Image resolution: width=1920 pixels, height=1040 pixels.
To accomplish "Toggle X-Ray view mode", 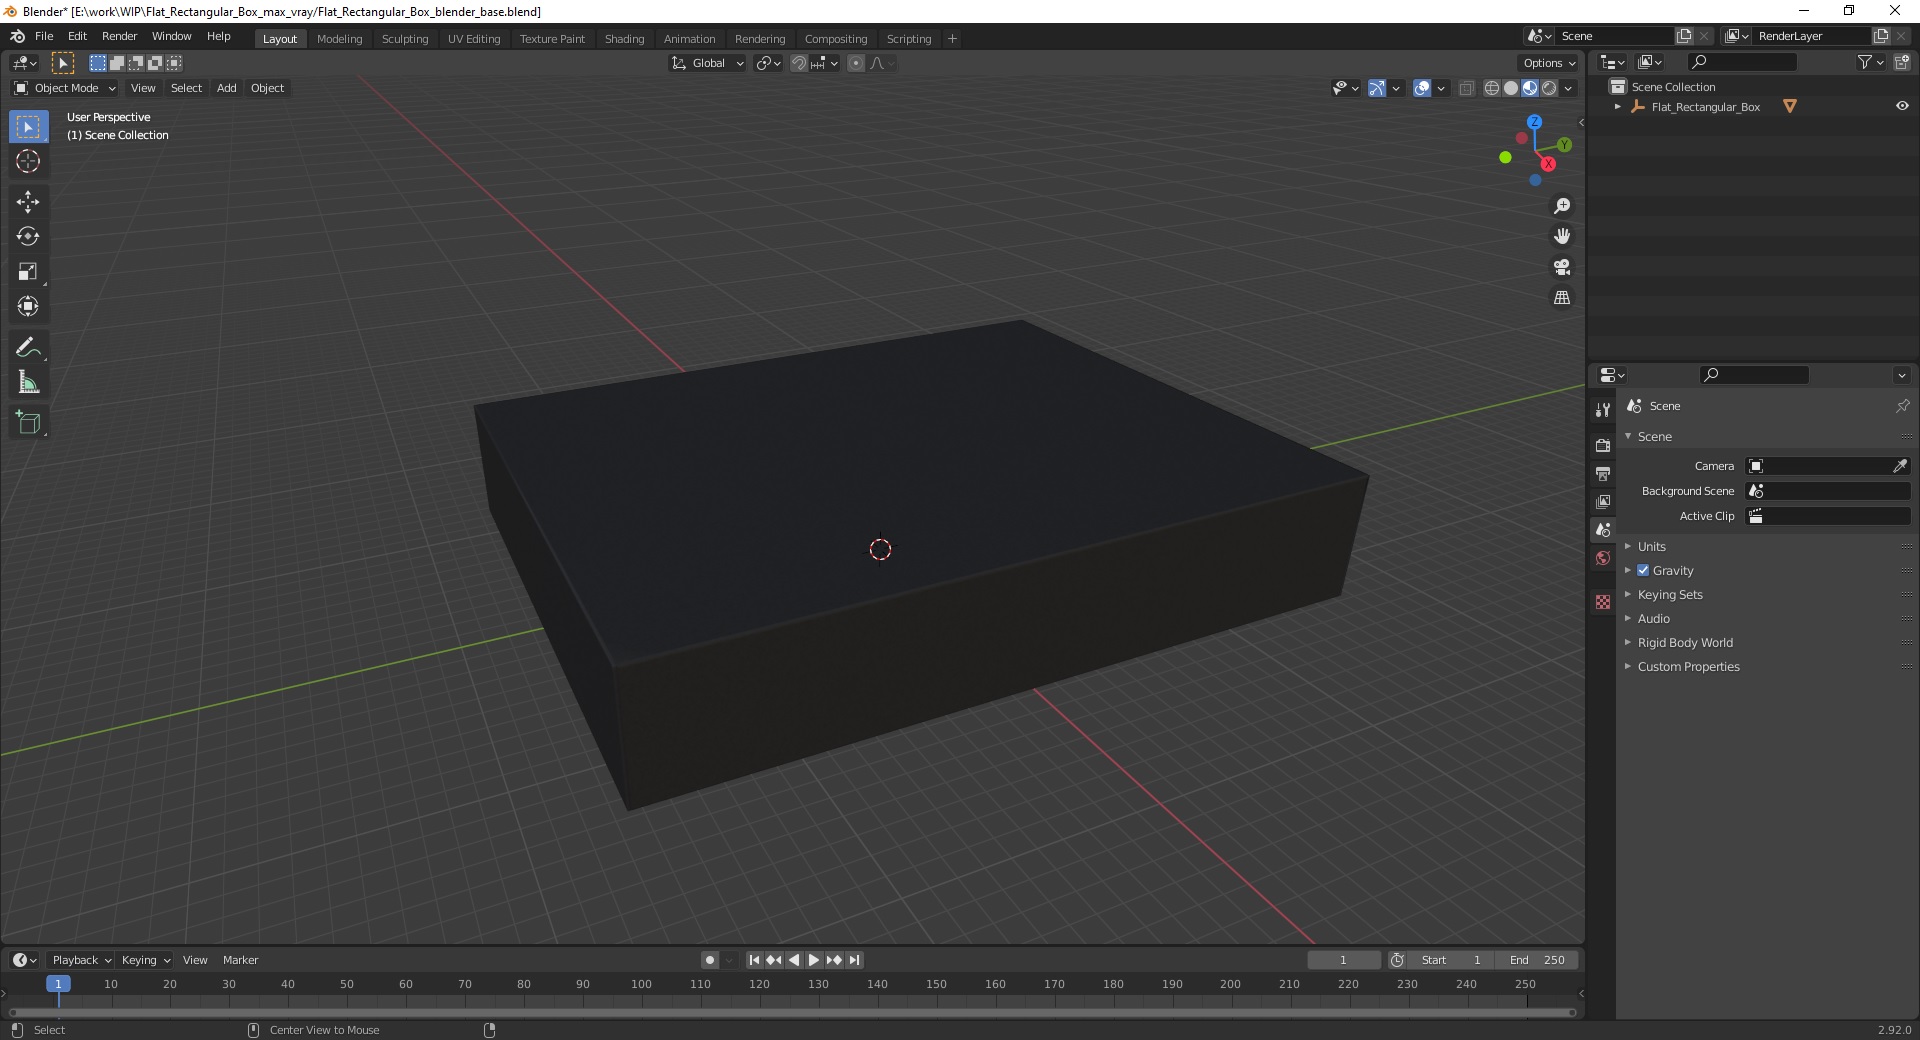I will point(1467,88).
